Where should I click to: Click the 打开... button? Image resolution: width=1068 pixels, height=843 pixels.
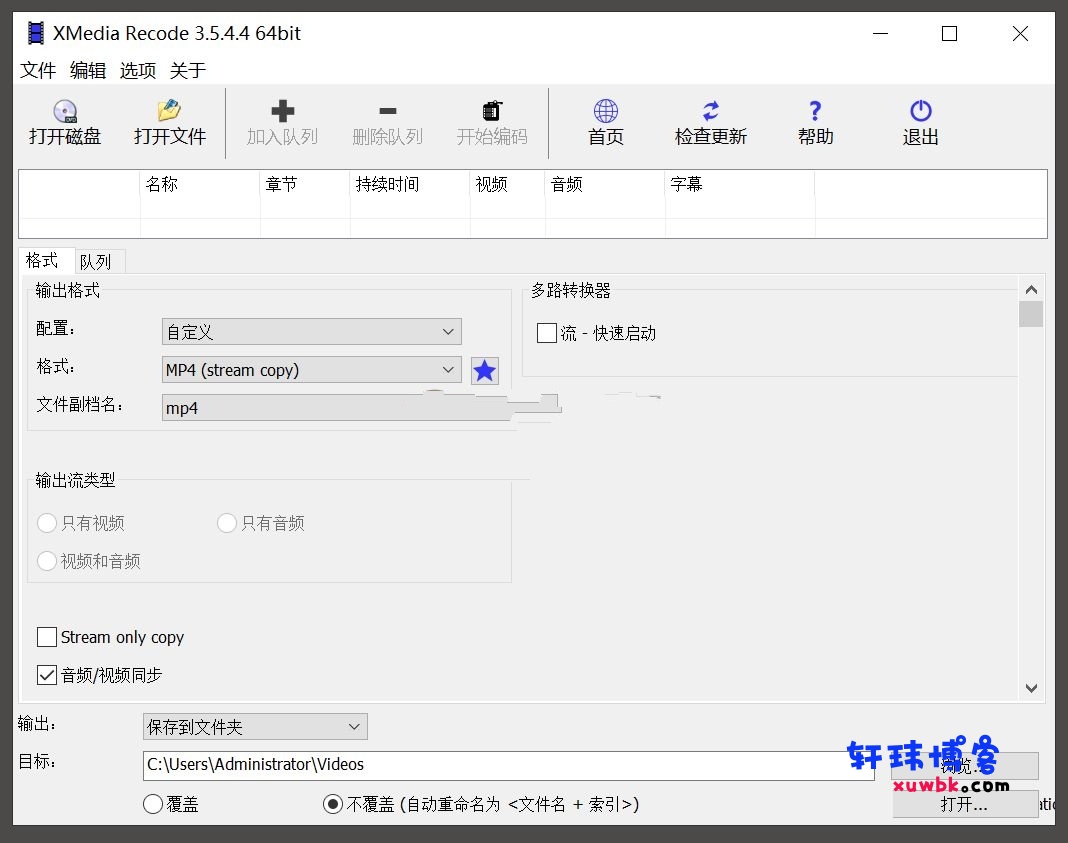(x=964, y=804)
